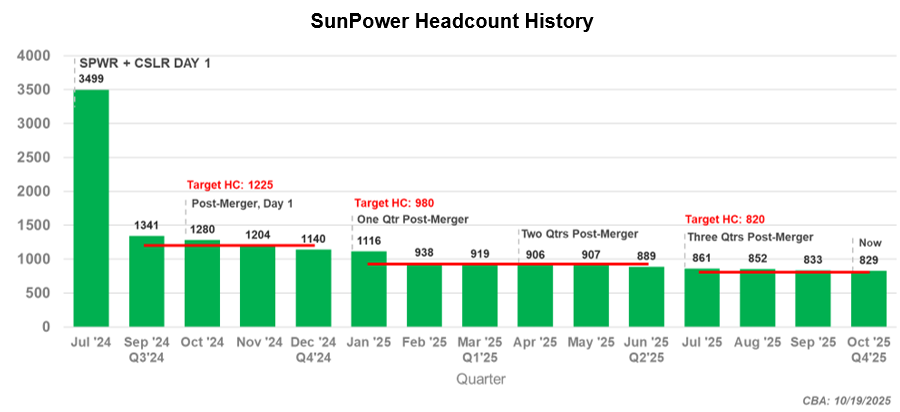
Task: Click the 3499 data label
Action: (x=91, y=79)
